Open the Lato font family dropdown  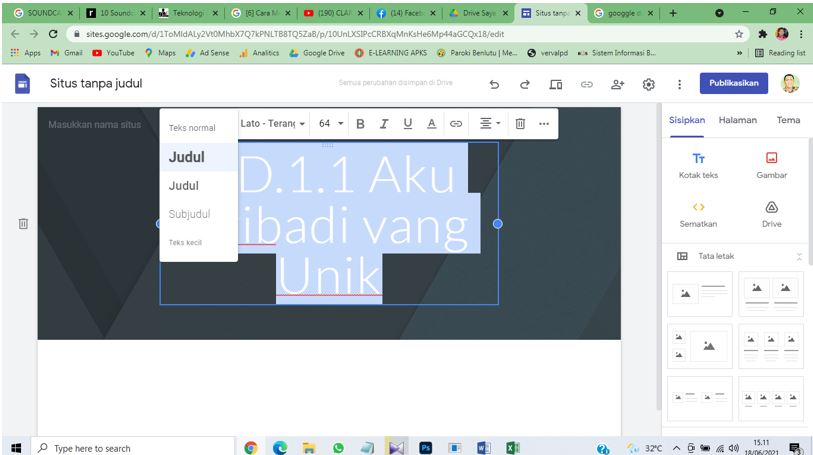(273, 123)
